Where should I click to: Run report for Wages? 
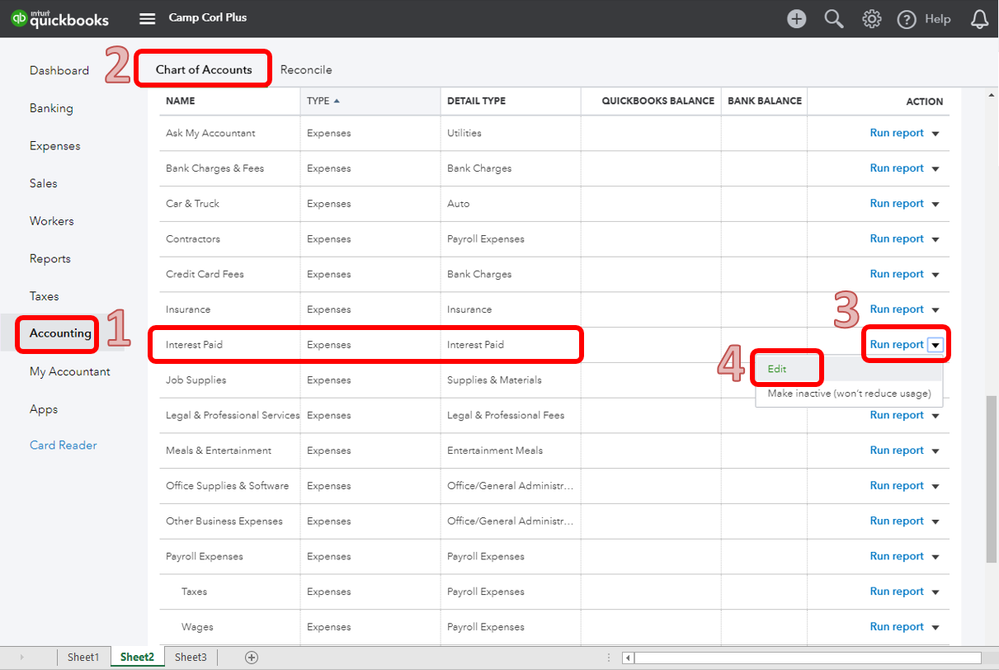point(896,627)
